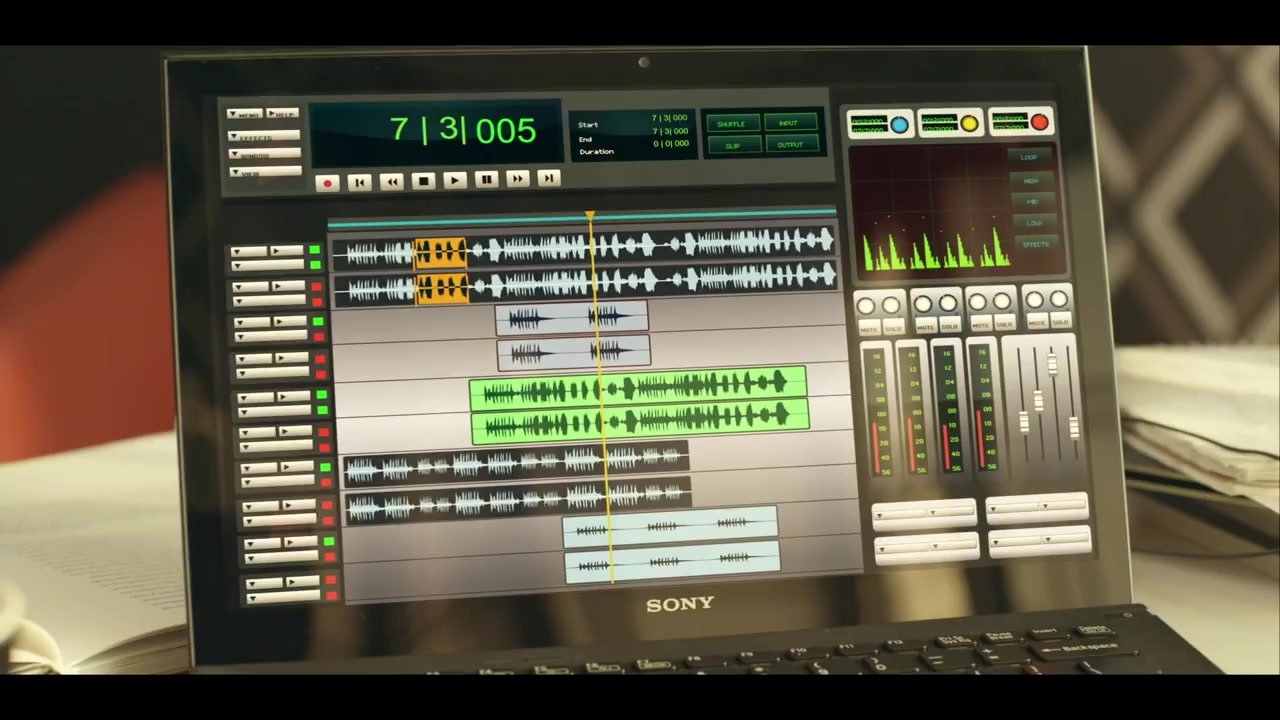Screen dimensions: 1280x720
Task: Click the Rewind transport button
Action: coord(391,181)
